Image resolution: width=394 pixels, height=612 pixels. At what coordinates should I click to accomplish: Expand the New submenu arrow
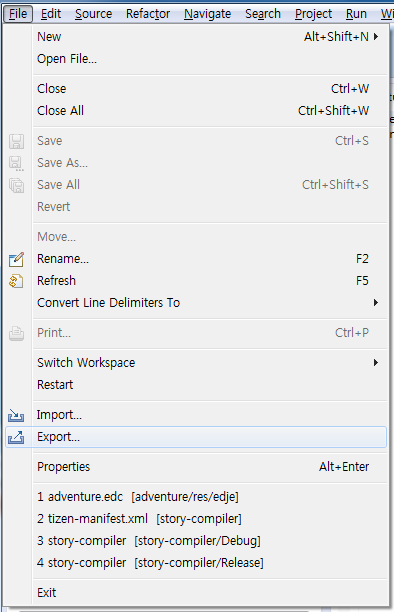(376, 36)
